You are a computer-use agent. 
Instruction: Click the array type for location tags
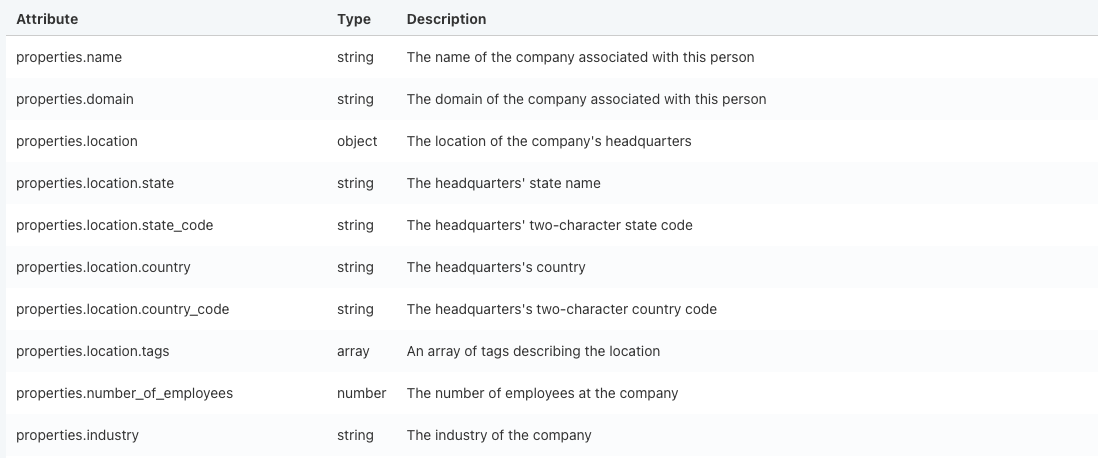point(353,352)
